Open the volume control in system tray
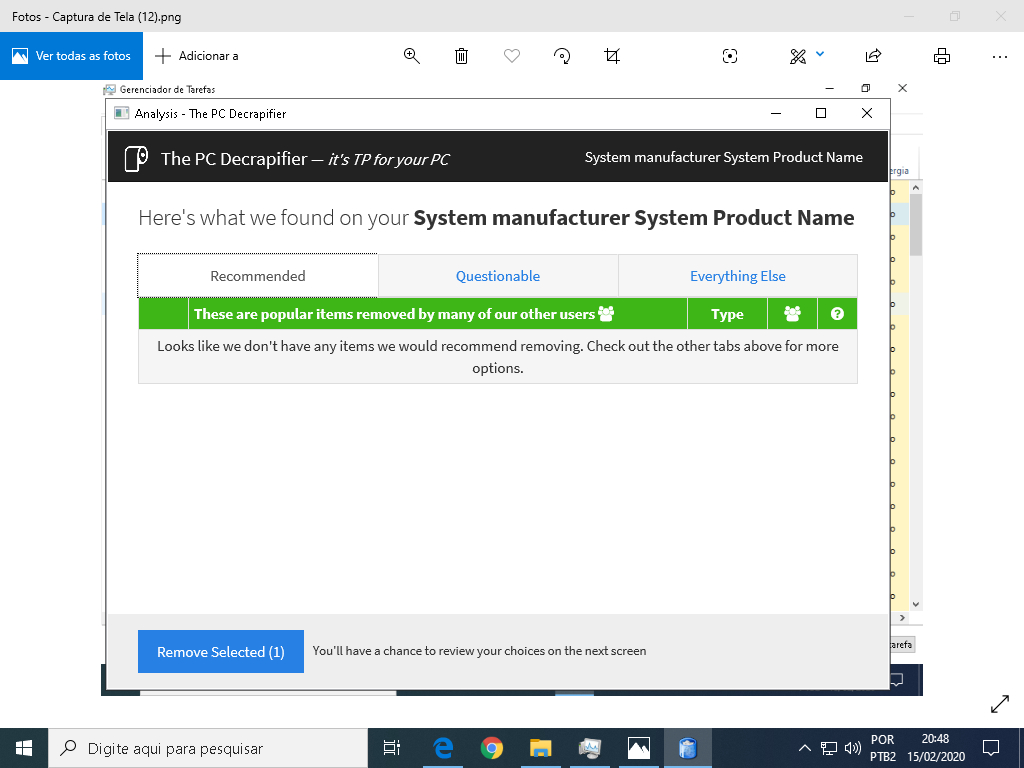Image resolution: width=1024 pixels, height=768 pixels. coord(852,748)
